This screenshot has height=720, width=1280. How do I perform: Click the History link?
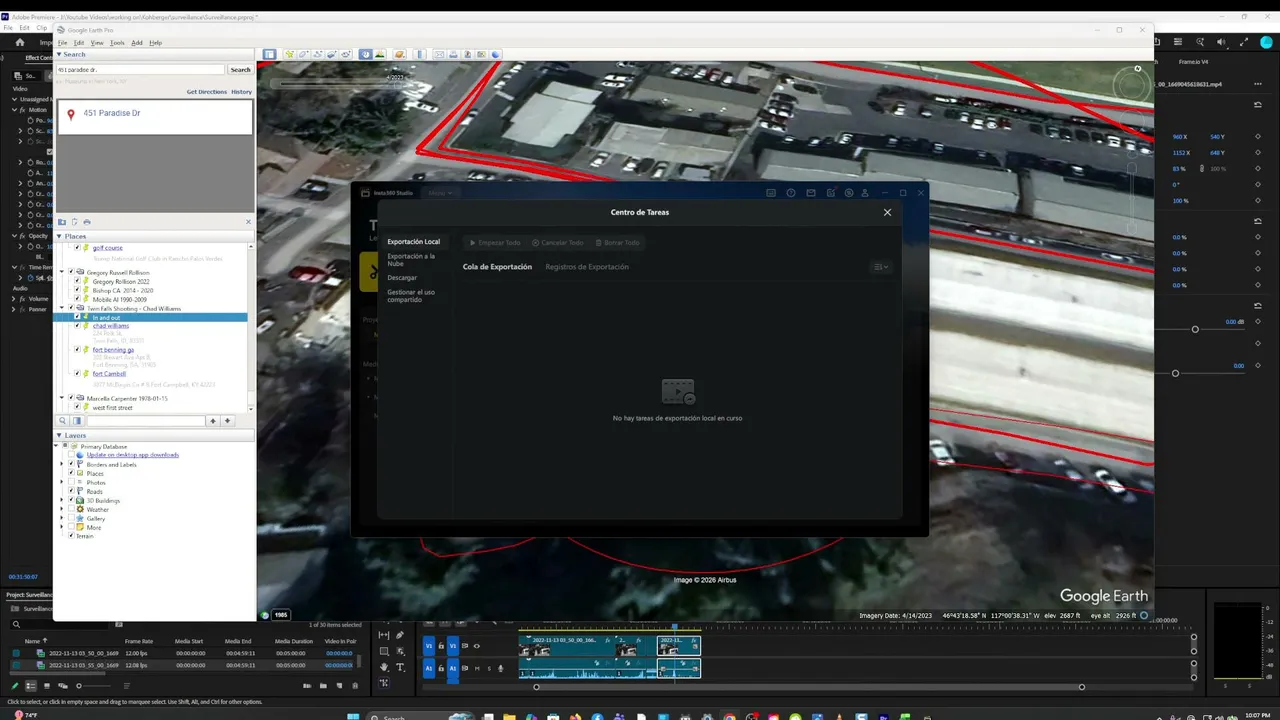242,92
